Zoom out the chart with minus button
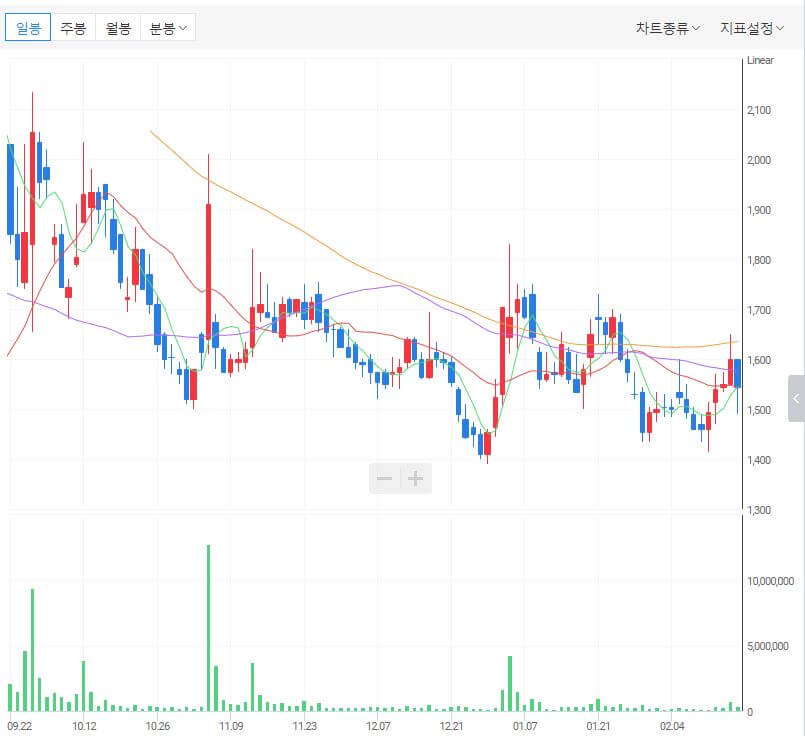The image size is (805, 736). coord(385,478)
